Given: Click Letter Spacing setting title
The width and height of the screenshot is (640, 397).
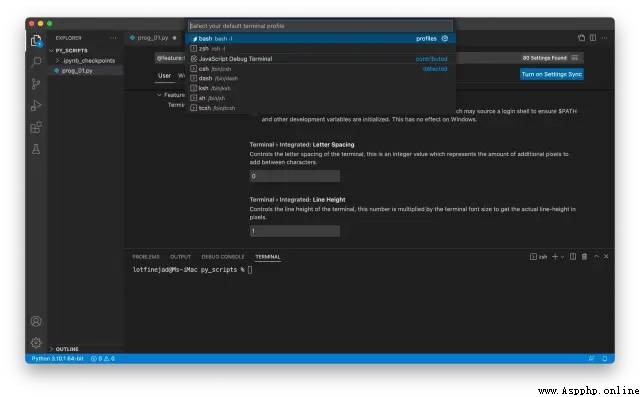Looking at the screenshot, I should (x=302, y=144).
